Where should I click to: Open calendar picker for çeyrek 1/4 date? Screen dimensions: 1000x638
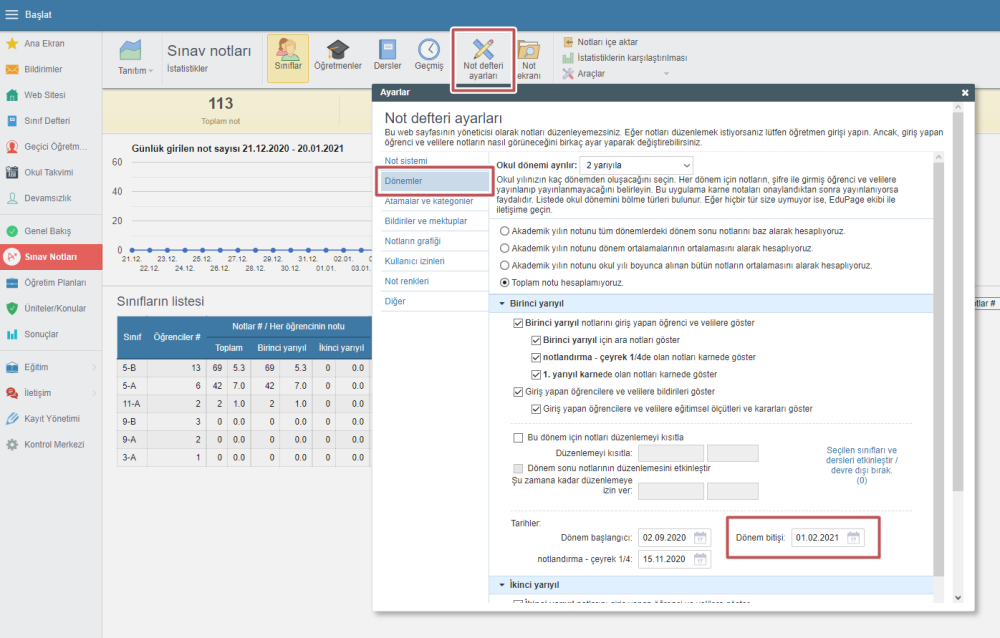click(700, 559)
